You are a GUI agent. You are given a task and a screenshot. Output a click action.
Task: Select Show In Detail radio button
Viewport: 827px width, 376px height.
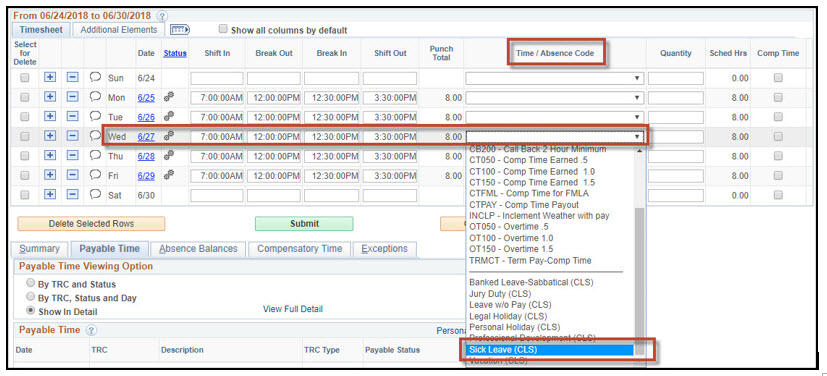(x=31, y=311)
